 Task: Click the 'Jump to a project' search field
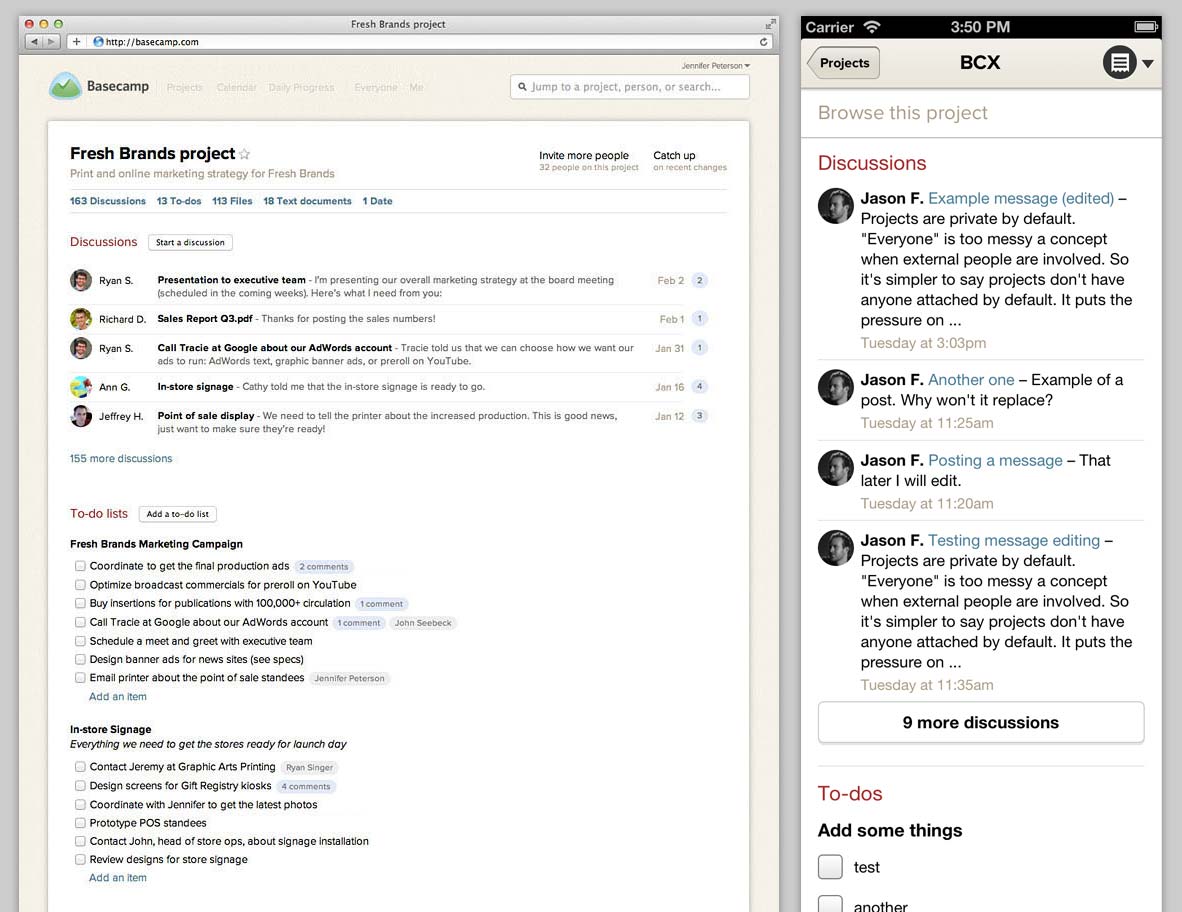coord(629,87)
